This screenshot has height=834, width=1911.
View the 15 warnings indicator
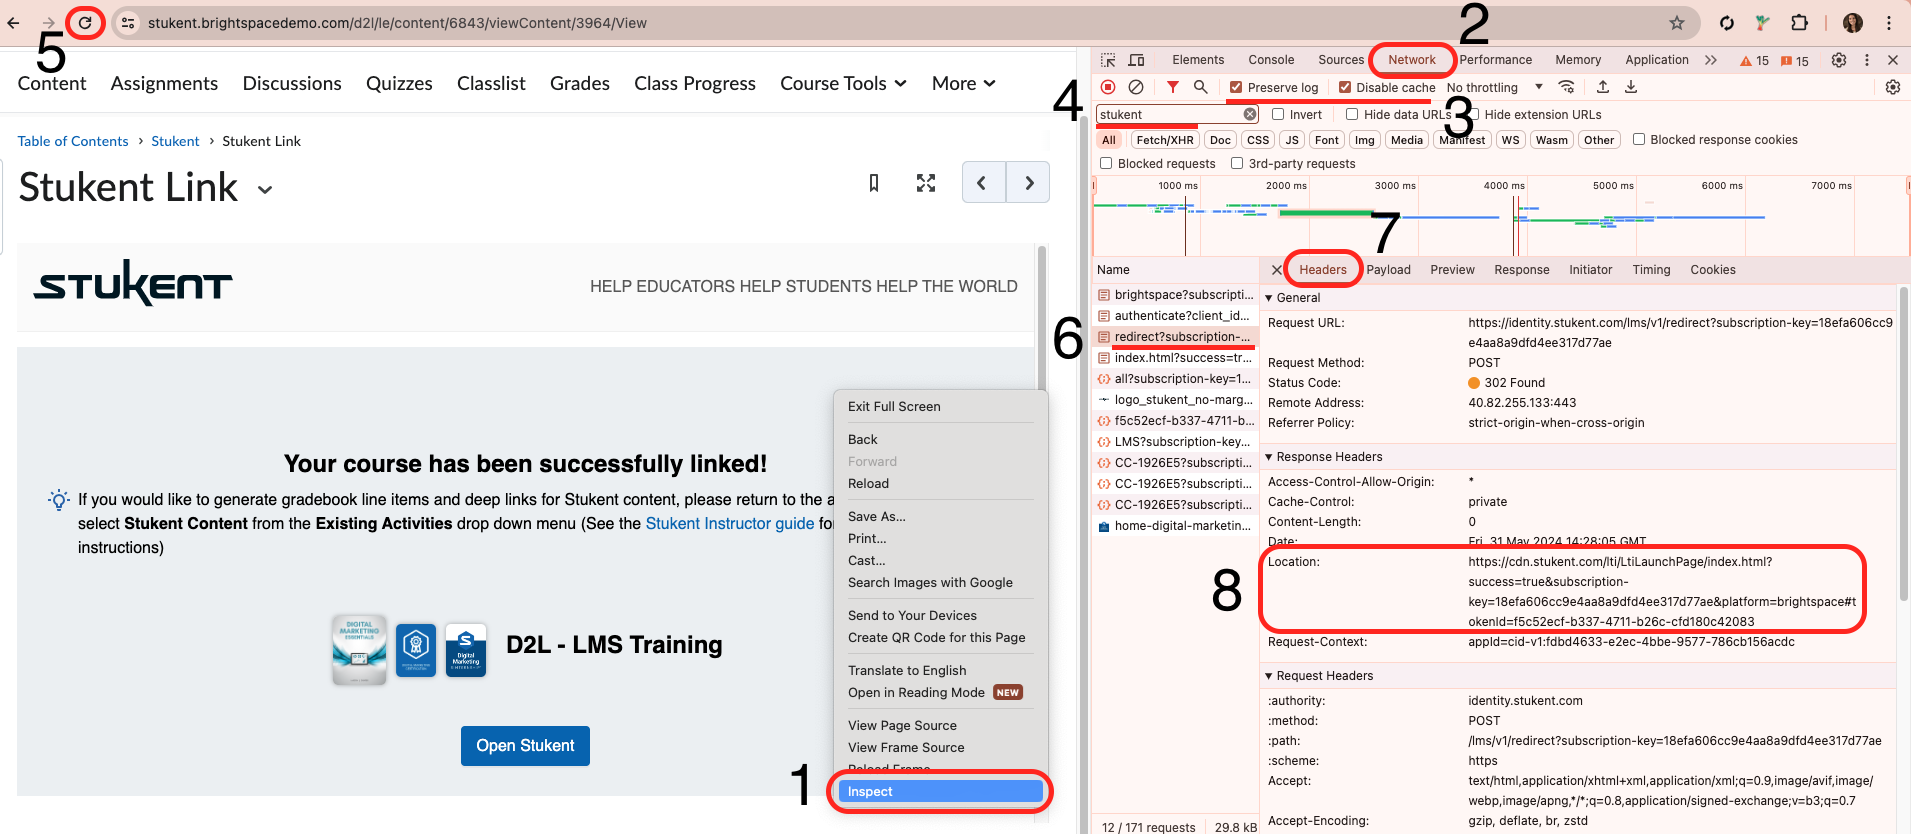[x=1754, y=61]
